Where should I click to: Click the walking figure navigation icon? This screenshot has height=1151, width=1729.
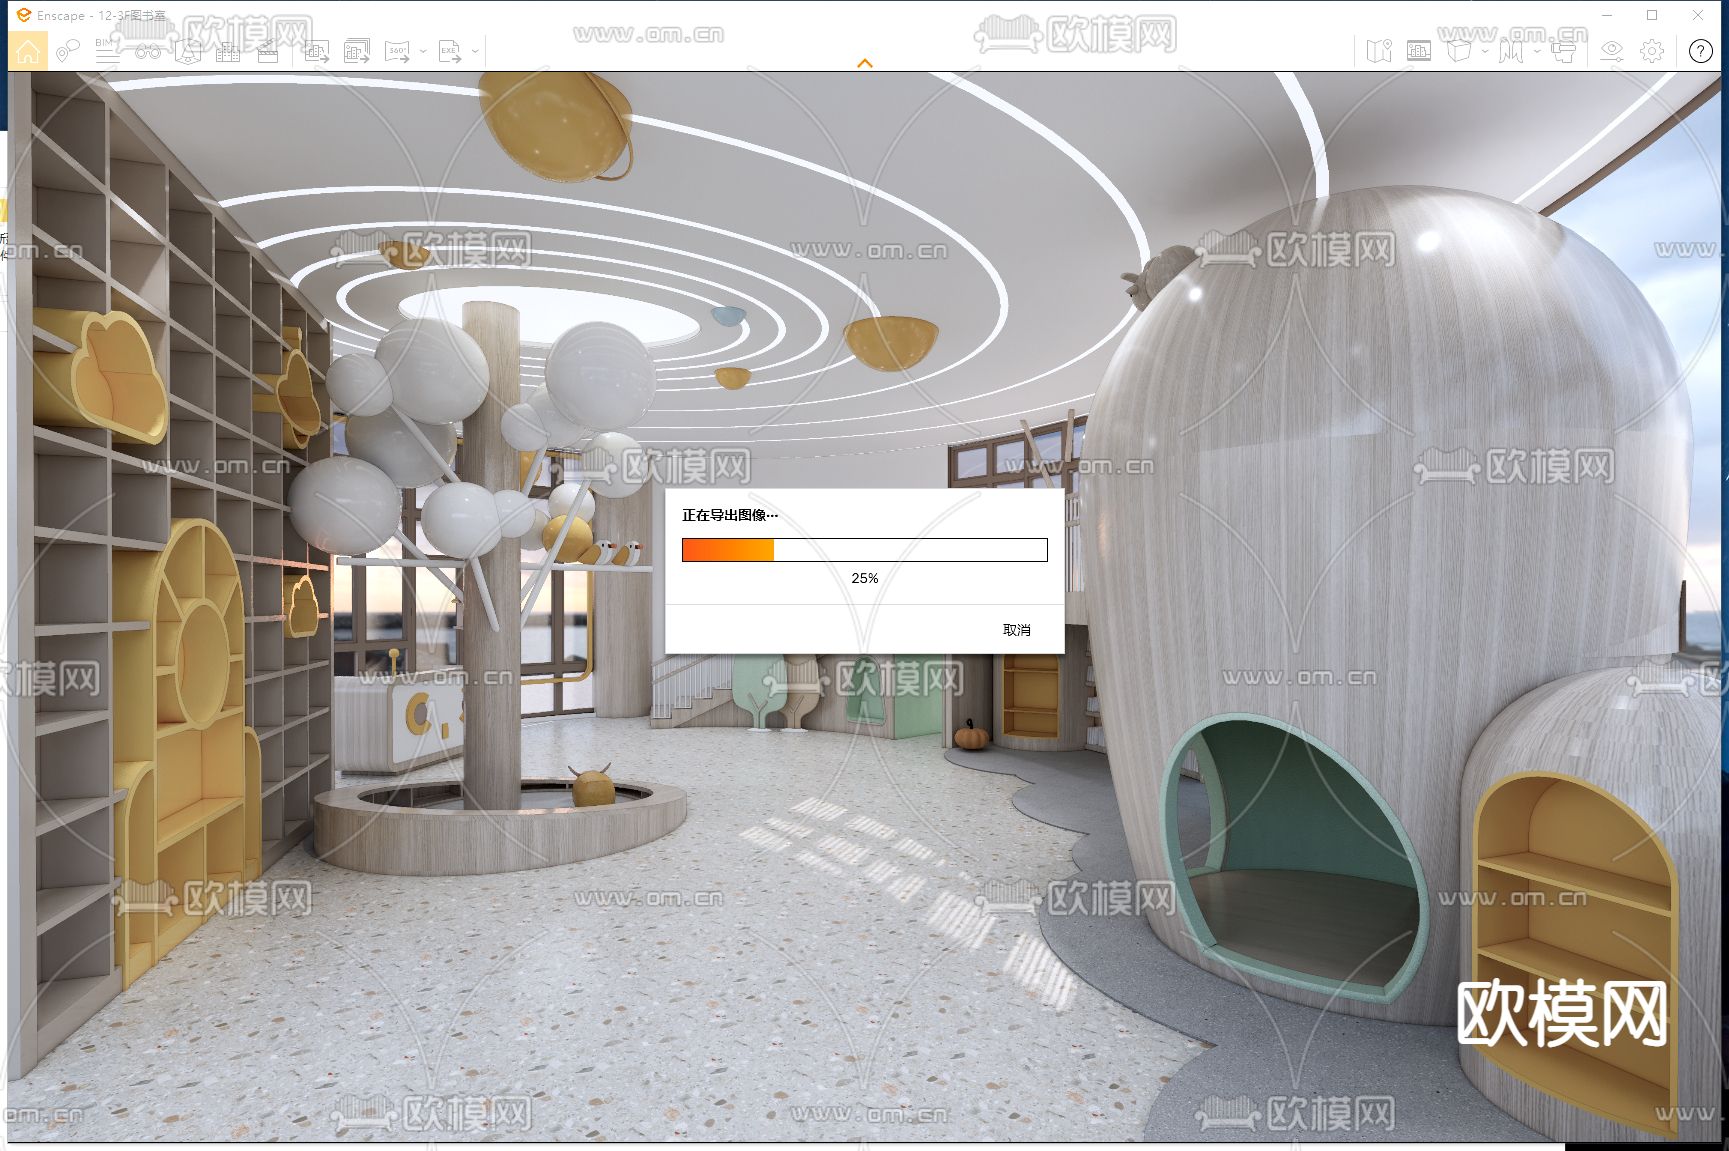(x=1511, y=51)
